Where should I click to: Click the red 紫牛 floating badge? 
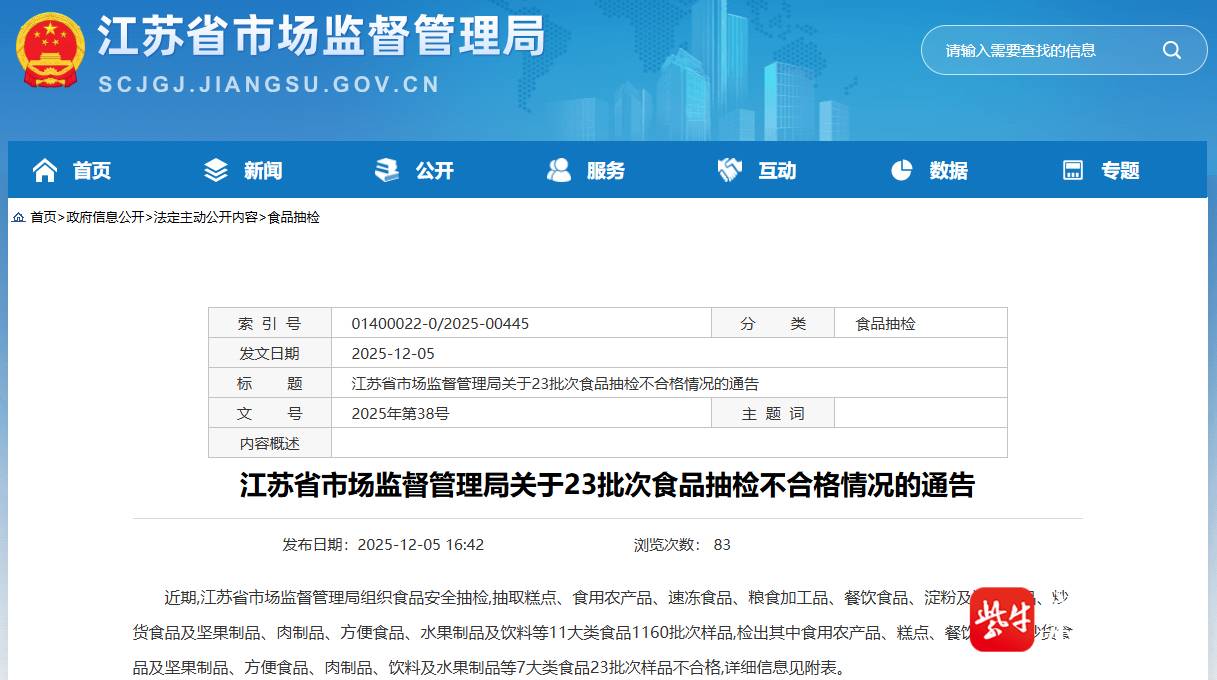pyautogui.click(x=1002, y=619)
